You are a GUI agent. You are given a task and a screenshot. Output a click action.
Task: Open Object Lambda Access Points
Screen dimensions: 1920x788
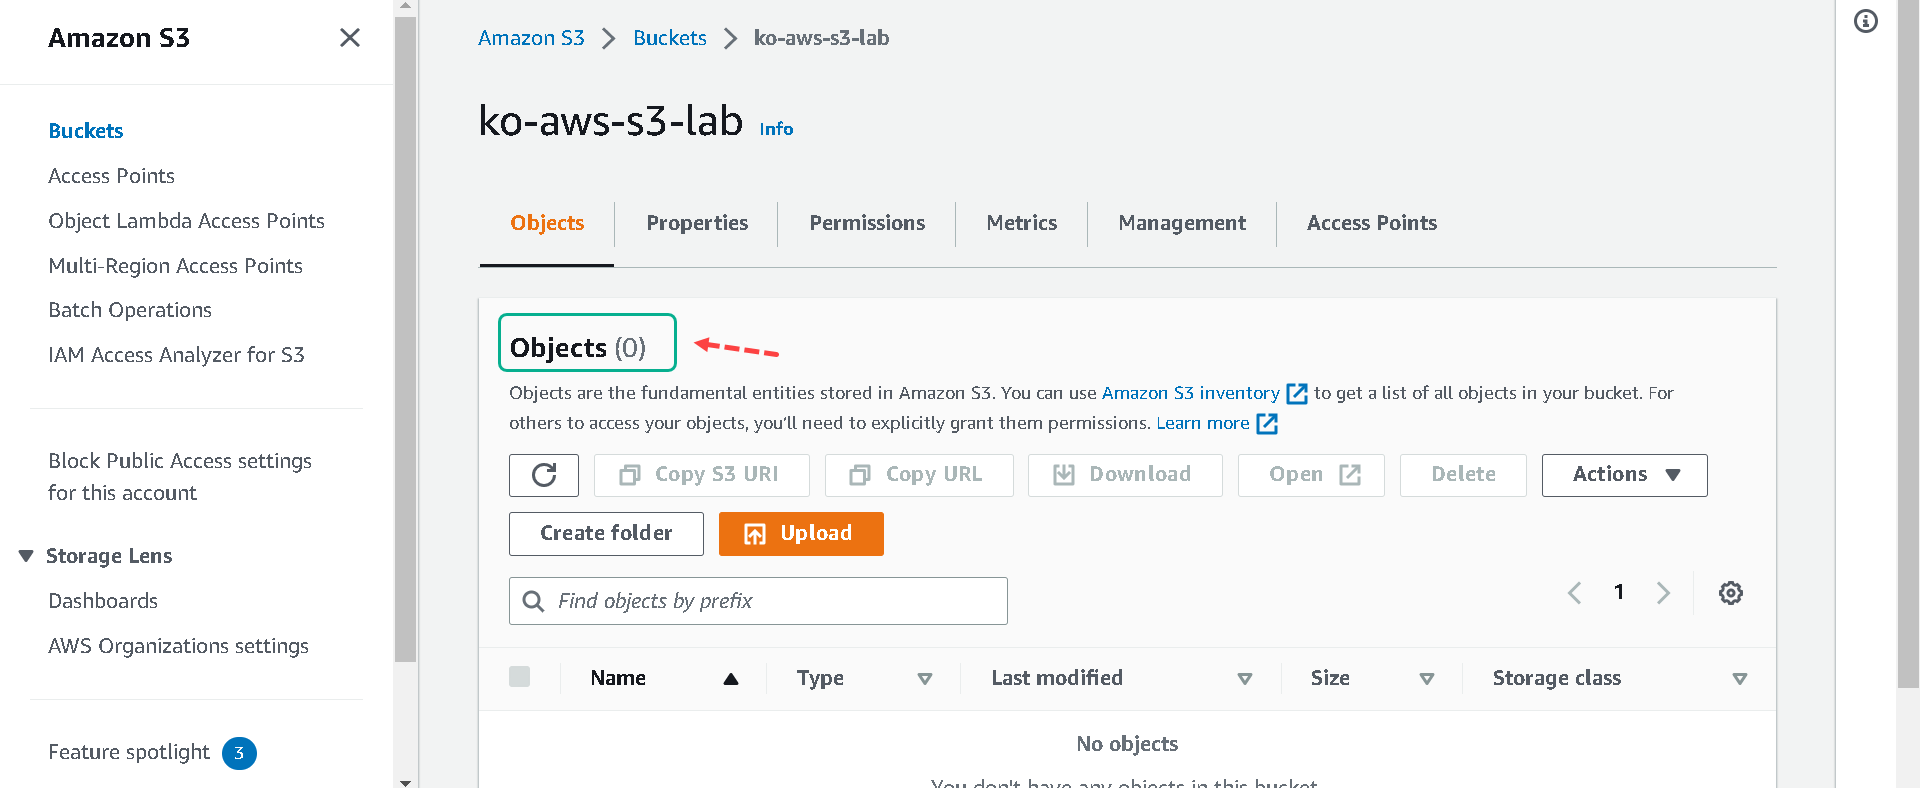[x=186, y=221]
